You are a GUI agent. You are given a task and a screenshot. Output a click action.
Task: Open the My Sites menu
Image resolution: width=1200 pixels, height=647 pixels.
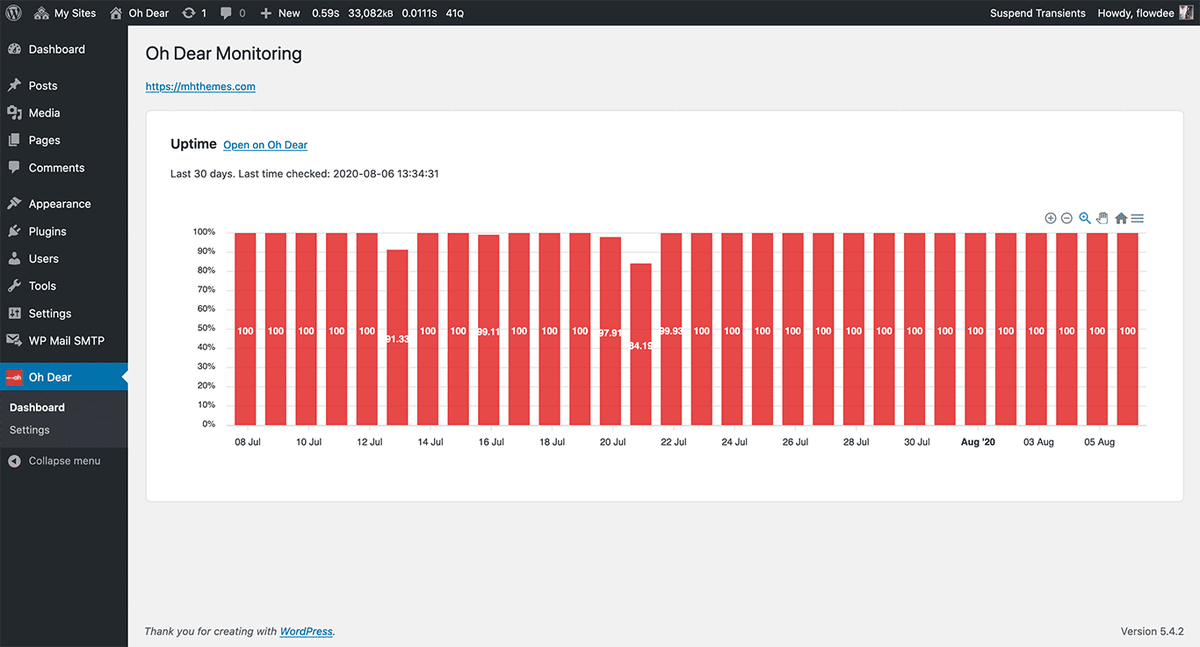tap(66, 13)
